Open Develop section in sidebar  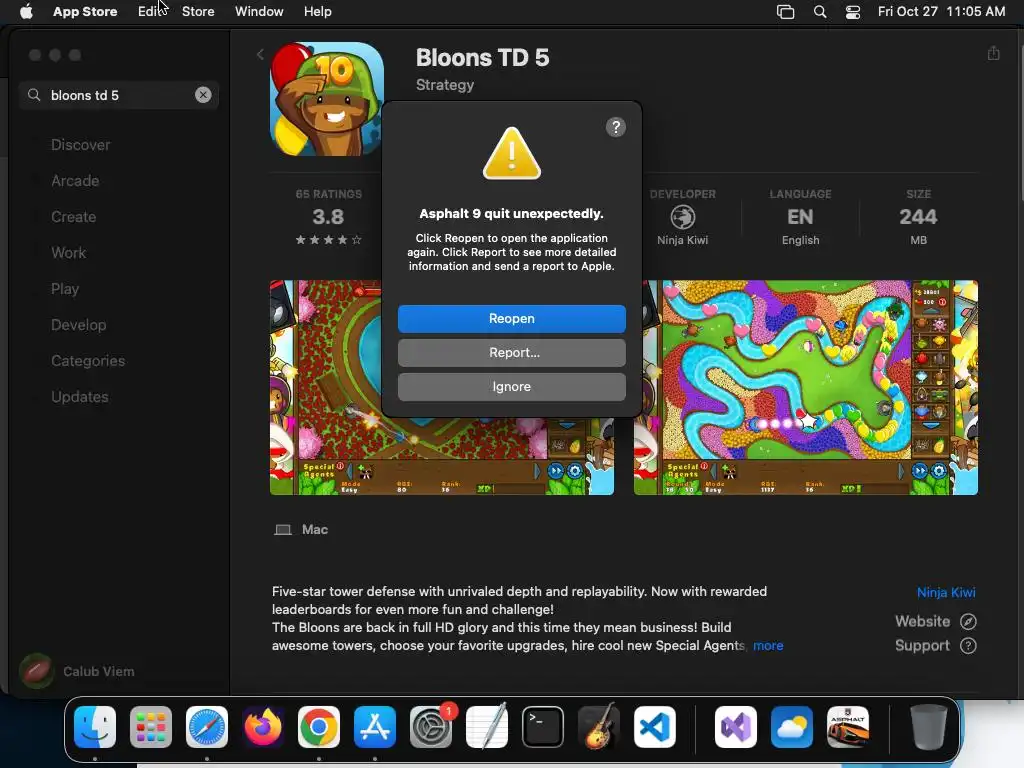[x=78, y=325]
